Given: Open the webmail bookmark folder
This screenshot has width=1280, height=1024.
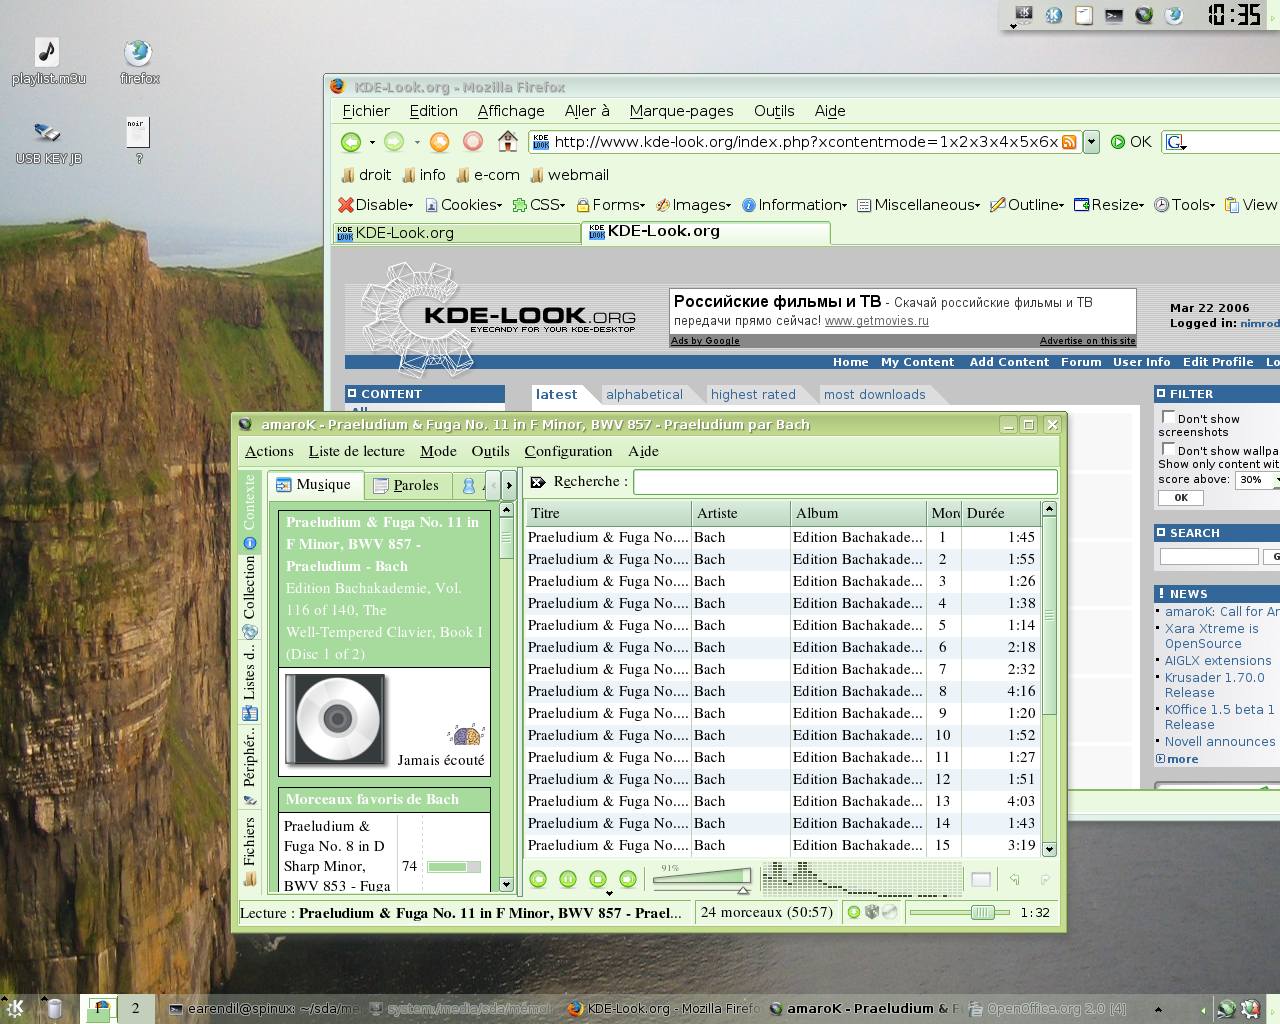Looking at the screenshot, I should [x=569, y=175].
